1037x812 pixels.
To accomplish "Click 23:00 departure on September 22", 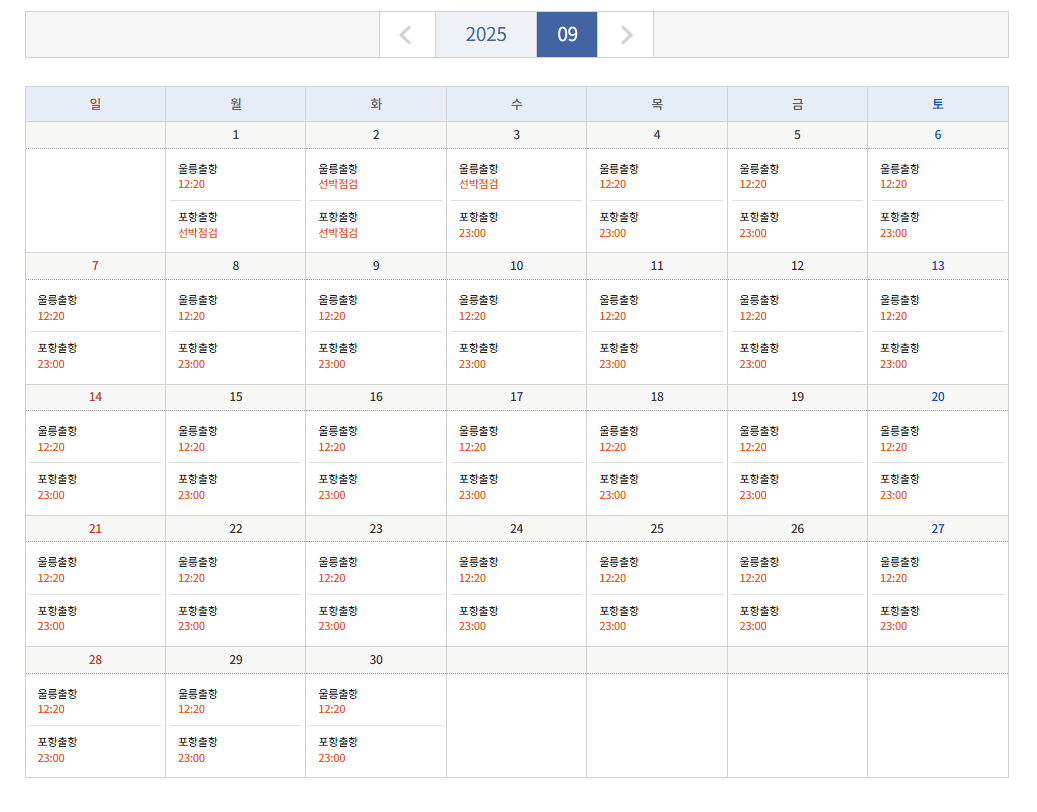I will [x=191, y=626].
